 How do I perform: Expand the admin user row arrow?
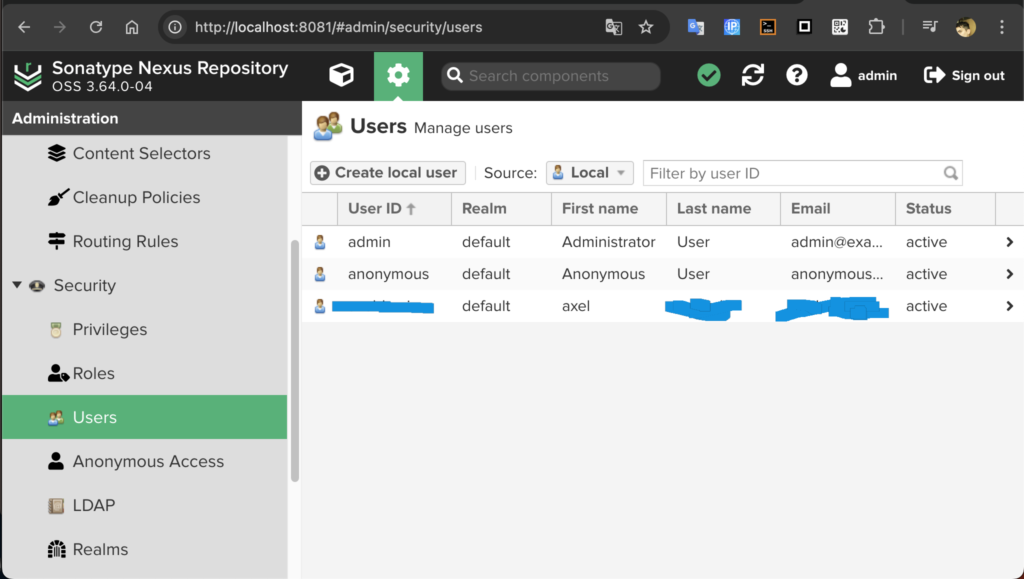click(x=1009, y=242)
